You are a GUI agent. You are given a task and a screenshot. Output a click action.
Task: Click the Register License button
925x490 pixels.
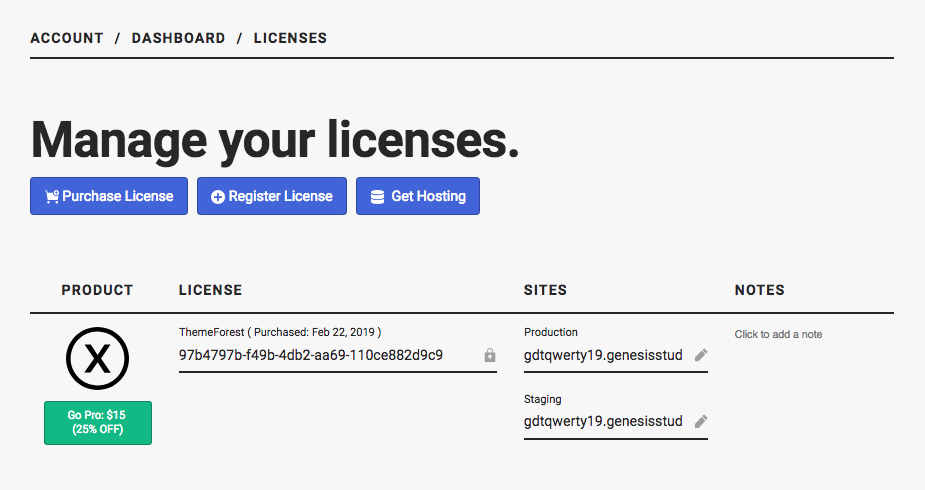[x=272, y=196]
